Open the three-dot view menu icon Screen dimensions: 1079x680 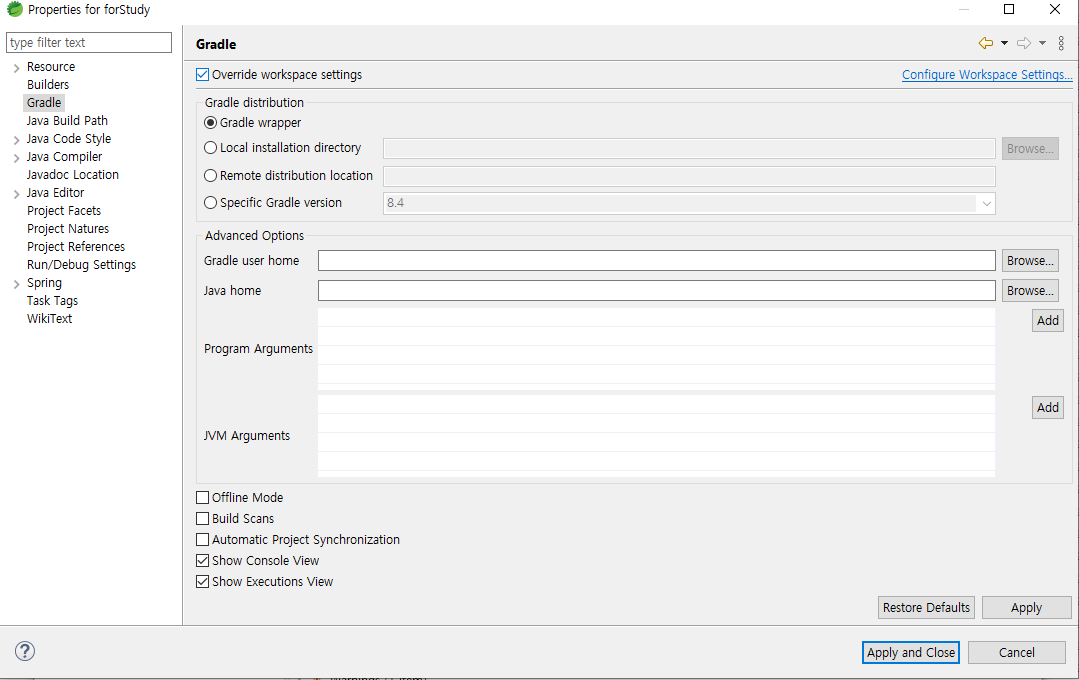(1061, 43)
